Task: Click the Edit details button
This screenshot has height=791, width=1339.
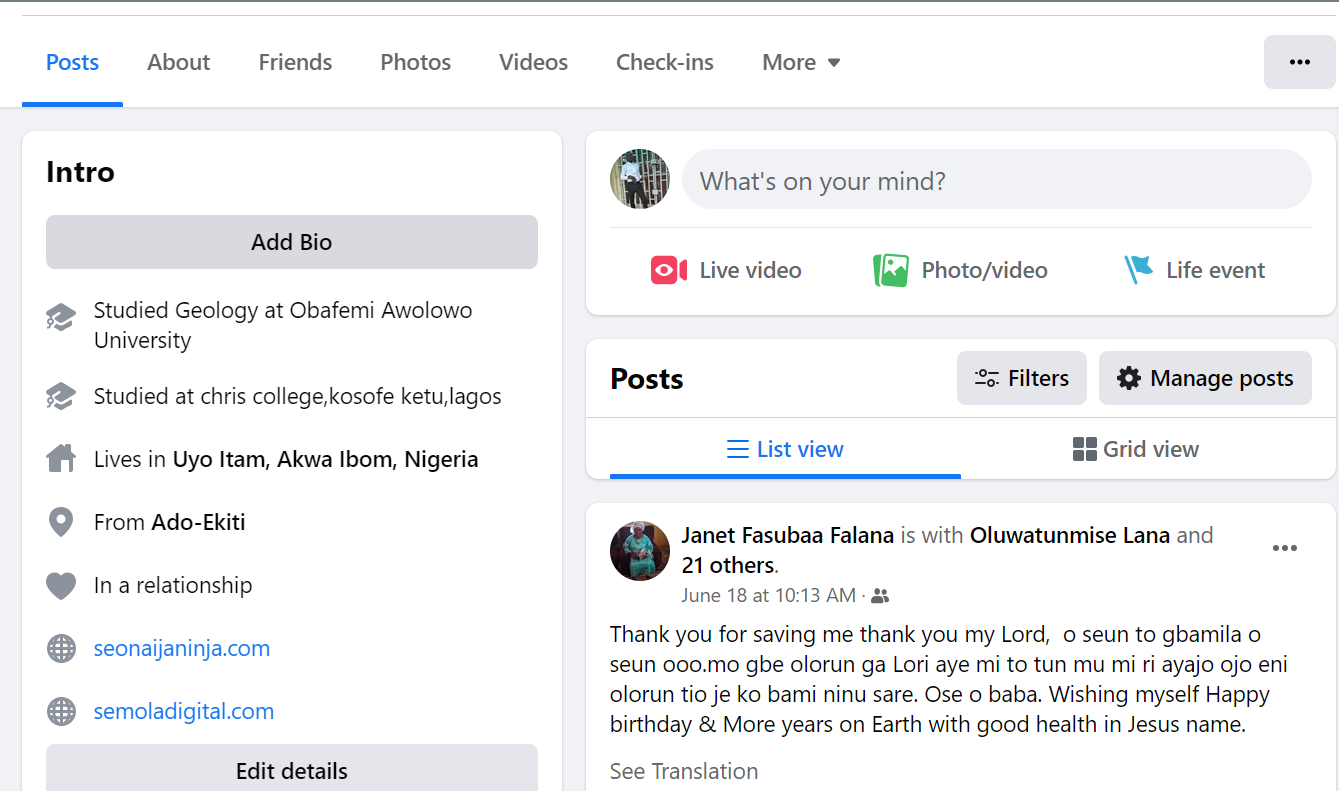Action: pos(291,771)
